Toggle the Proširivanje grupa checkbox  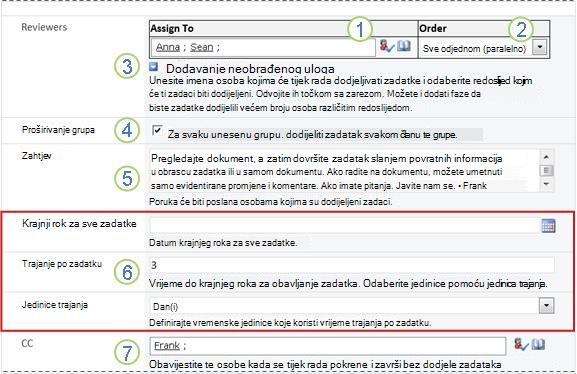pyautogui.click(x=157, y=130)
